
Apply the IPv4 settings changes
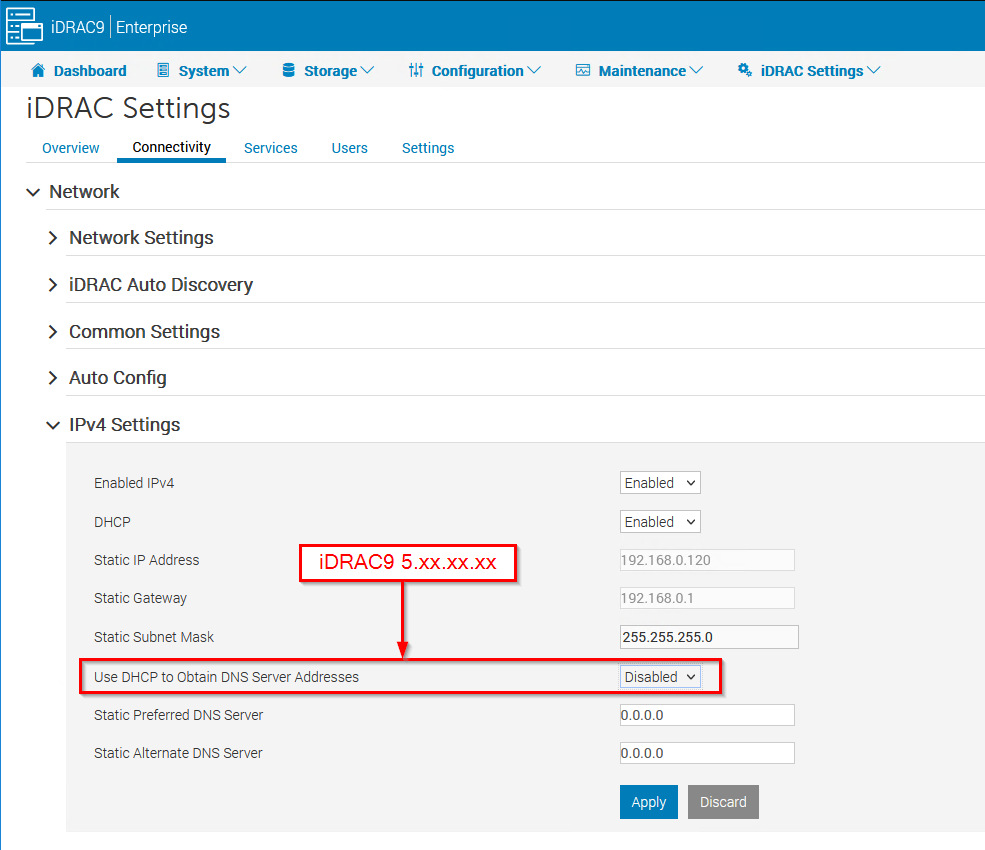click(x=648, y=802)
